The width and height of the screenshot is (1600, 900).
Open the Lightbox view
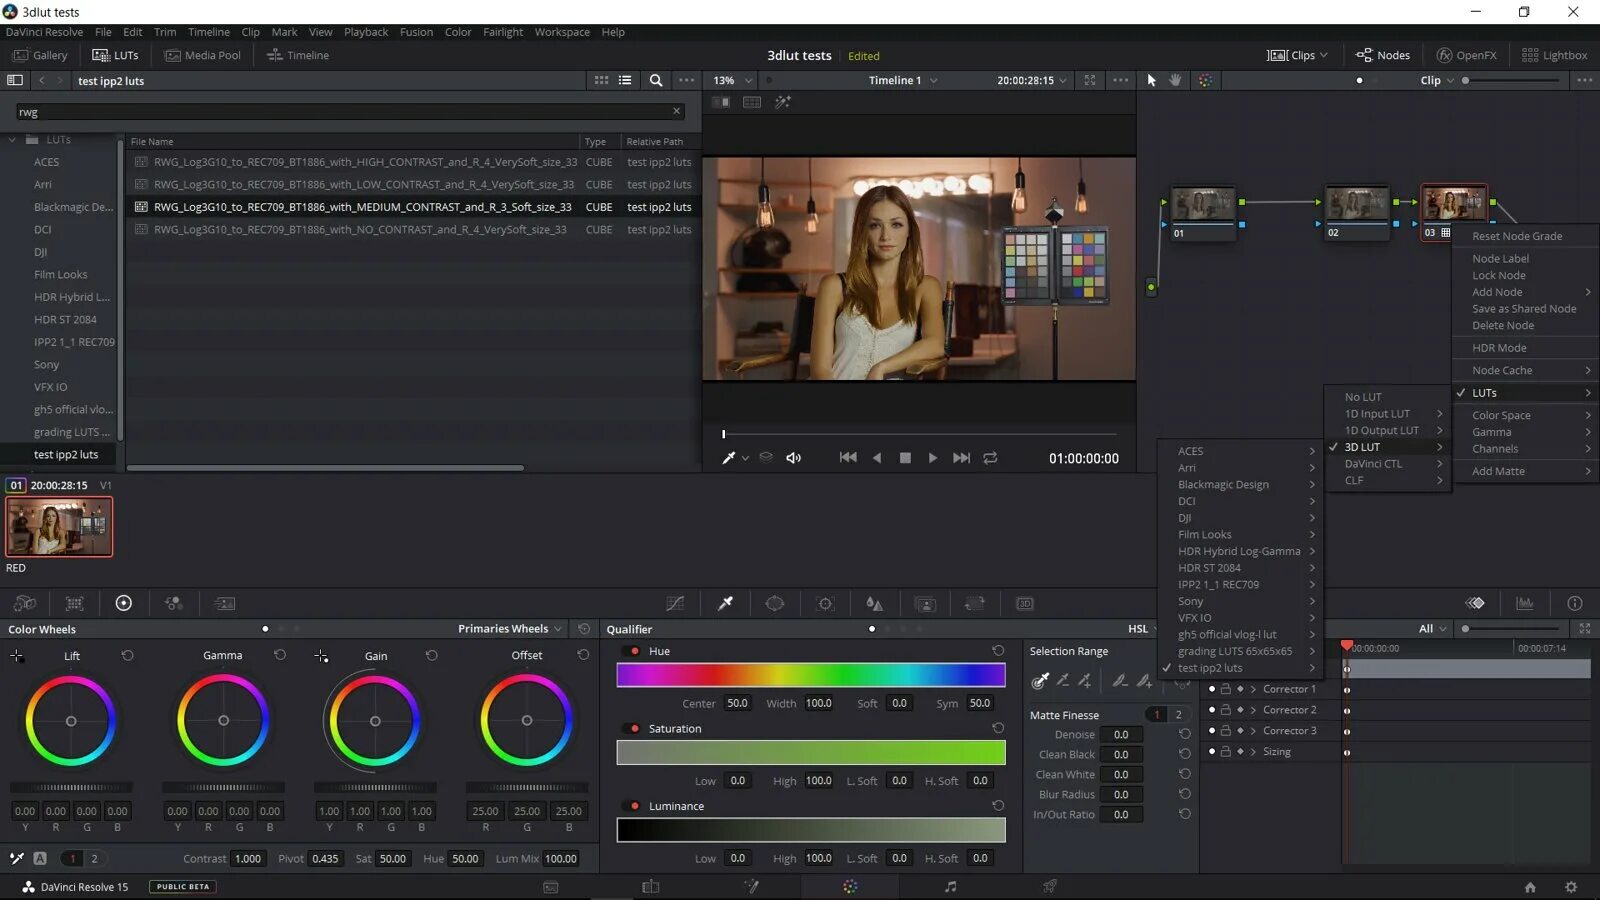pyautogui.click(x=1555, y=55)
